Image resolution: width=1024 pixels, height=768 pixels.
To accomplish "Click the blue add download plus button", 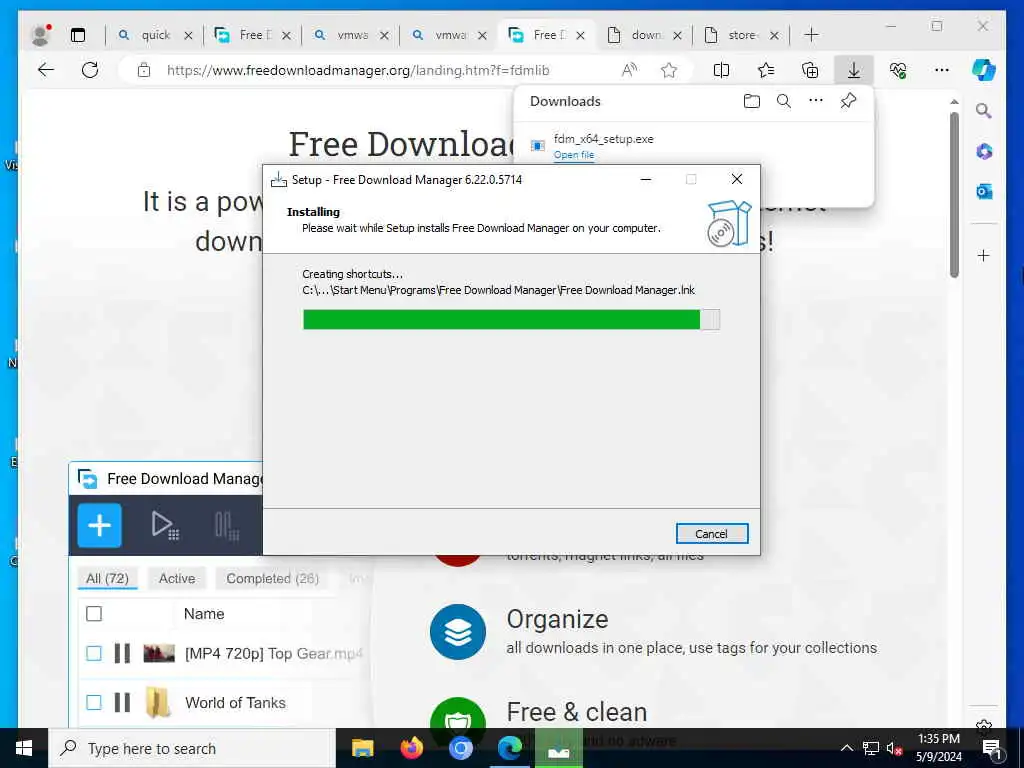I will tap(99, 525).
